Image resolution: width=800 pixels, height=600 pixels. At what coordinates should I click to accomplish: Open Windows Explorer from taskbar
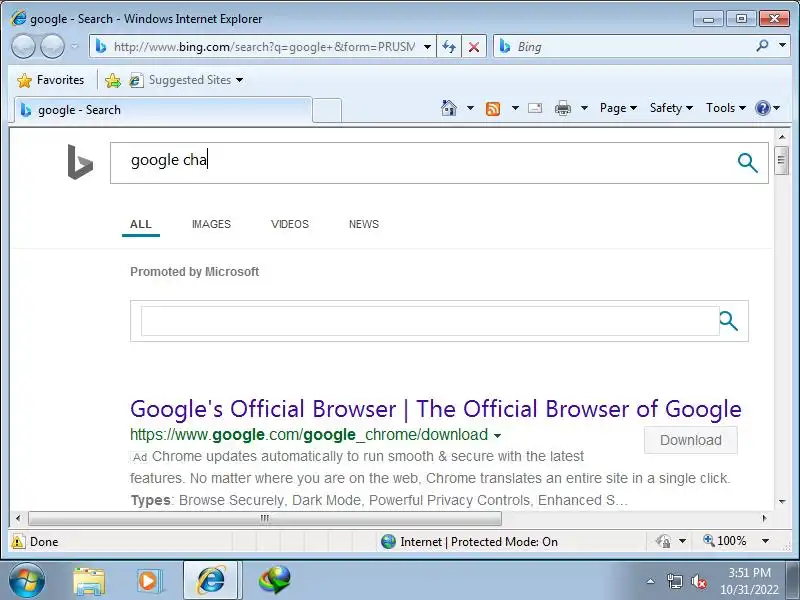coord(89,581)
